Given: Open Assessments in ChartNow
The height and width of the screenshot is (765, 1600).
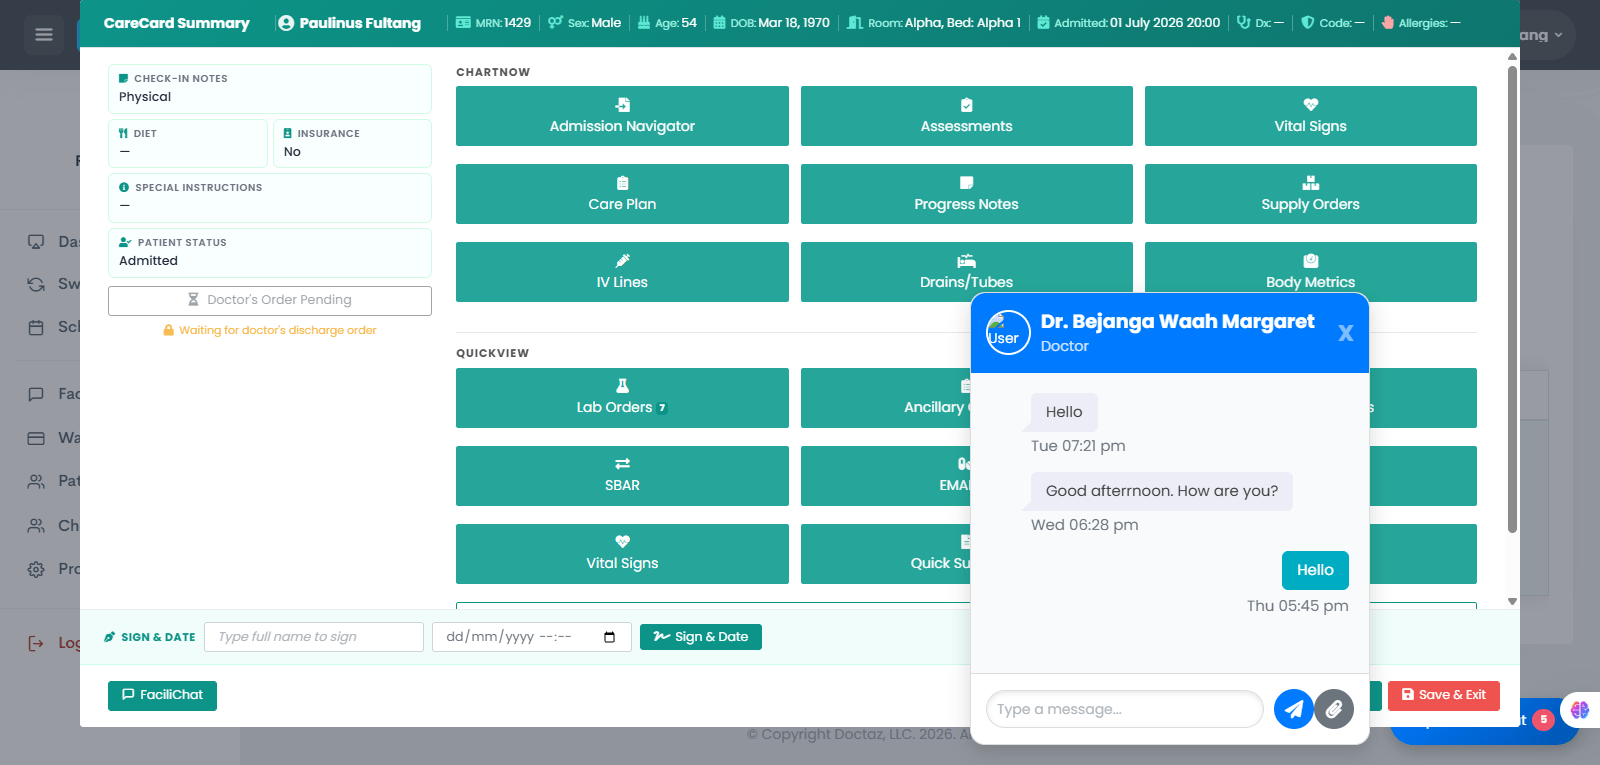Looking at the screenshot, I should click(966, 116).
